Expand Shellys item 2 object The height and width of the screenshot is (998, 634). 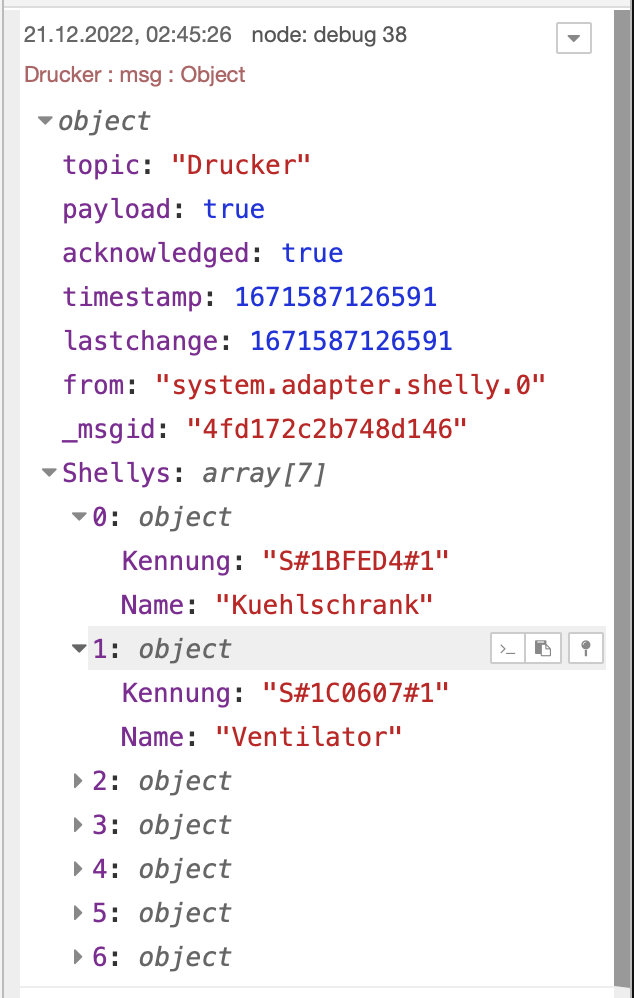79,782
